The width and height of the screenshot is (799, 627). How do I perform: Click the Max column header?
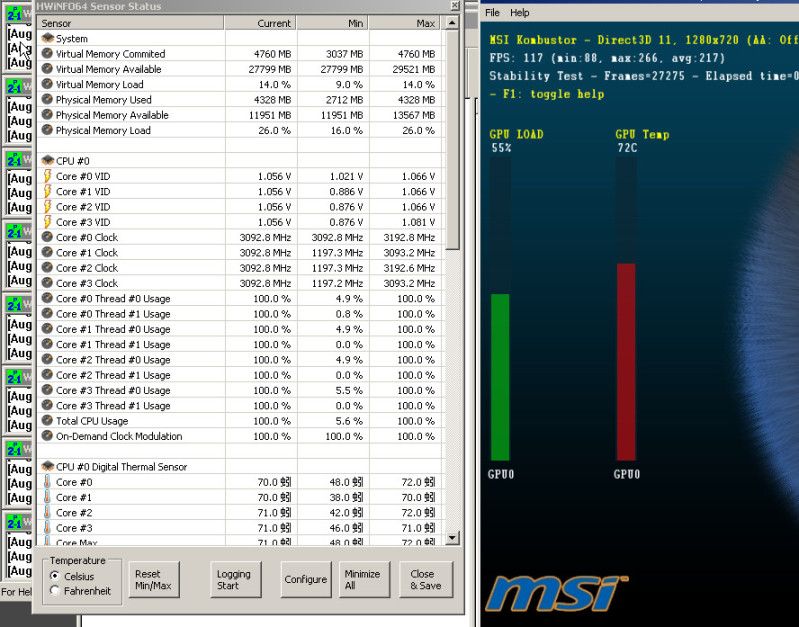(x=405, y=23)
